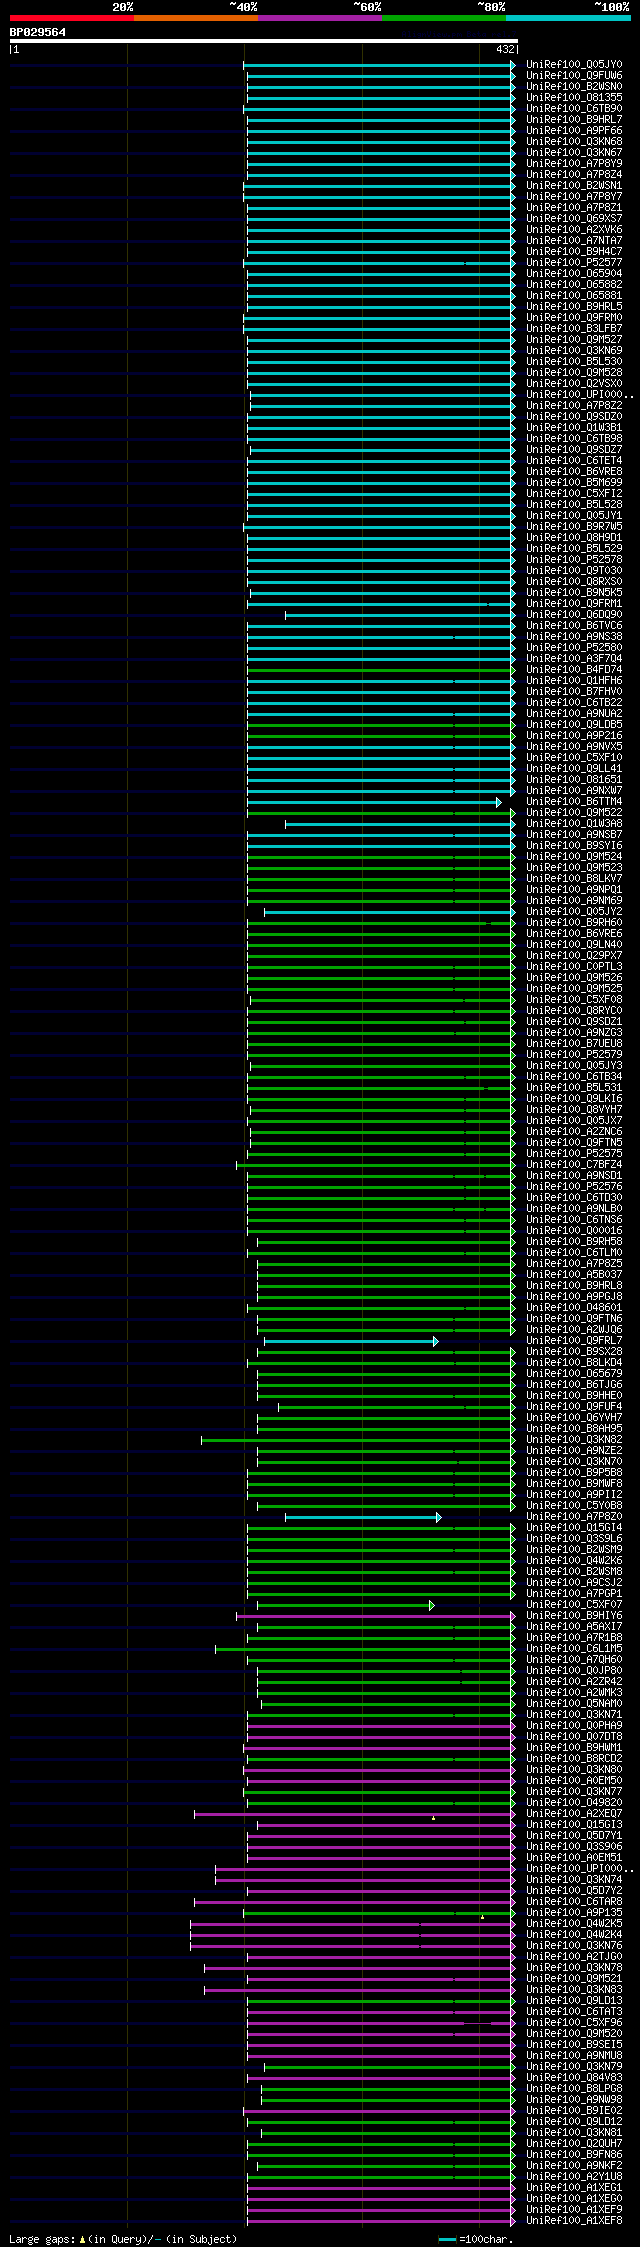Select the label UniRef100_Q00016
This screenshot has width=640, height=2247.
coord(574,1230)
